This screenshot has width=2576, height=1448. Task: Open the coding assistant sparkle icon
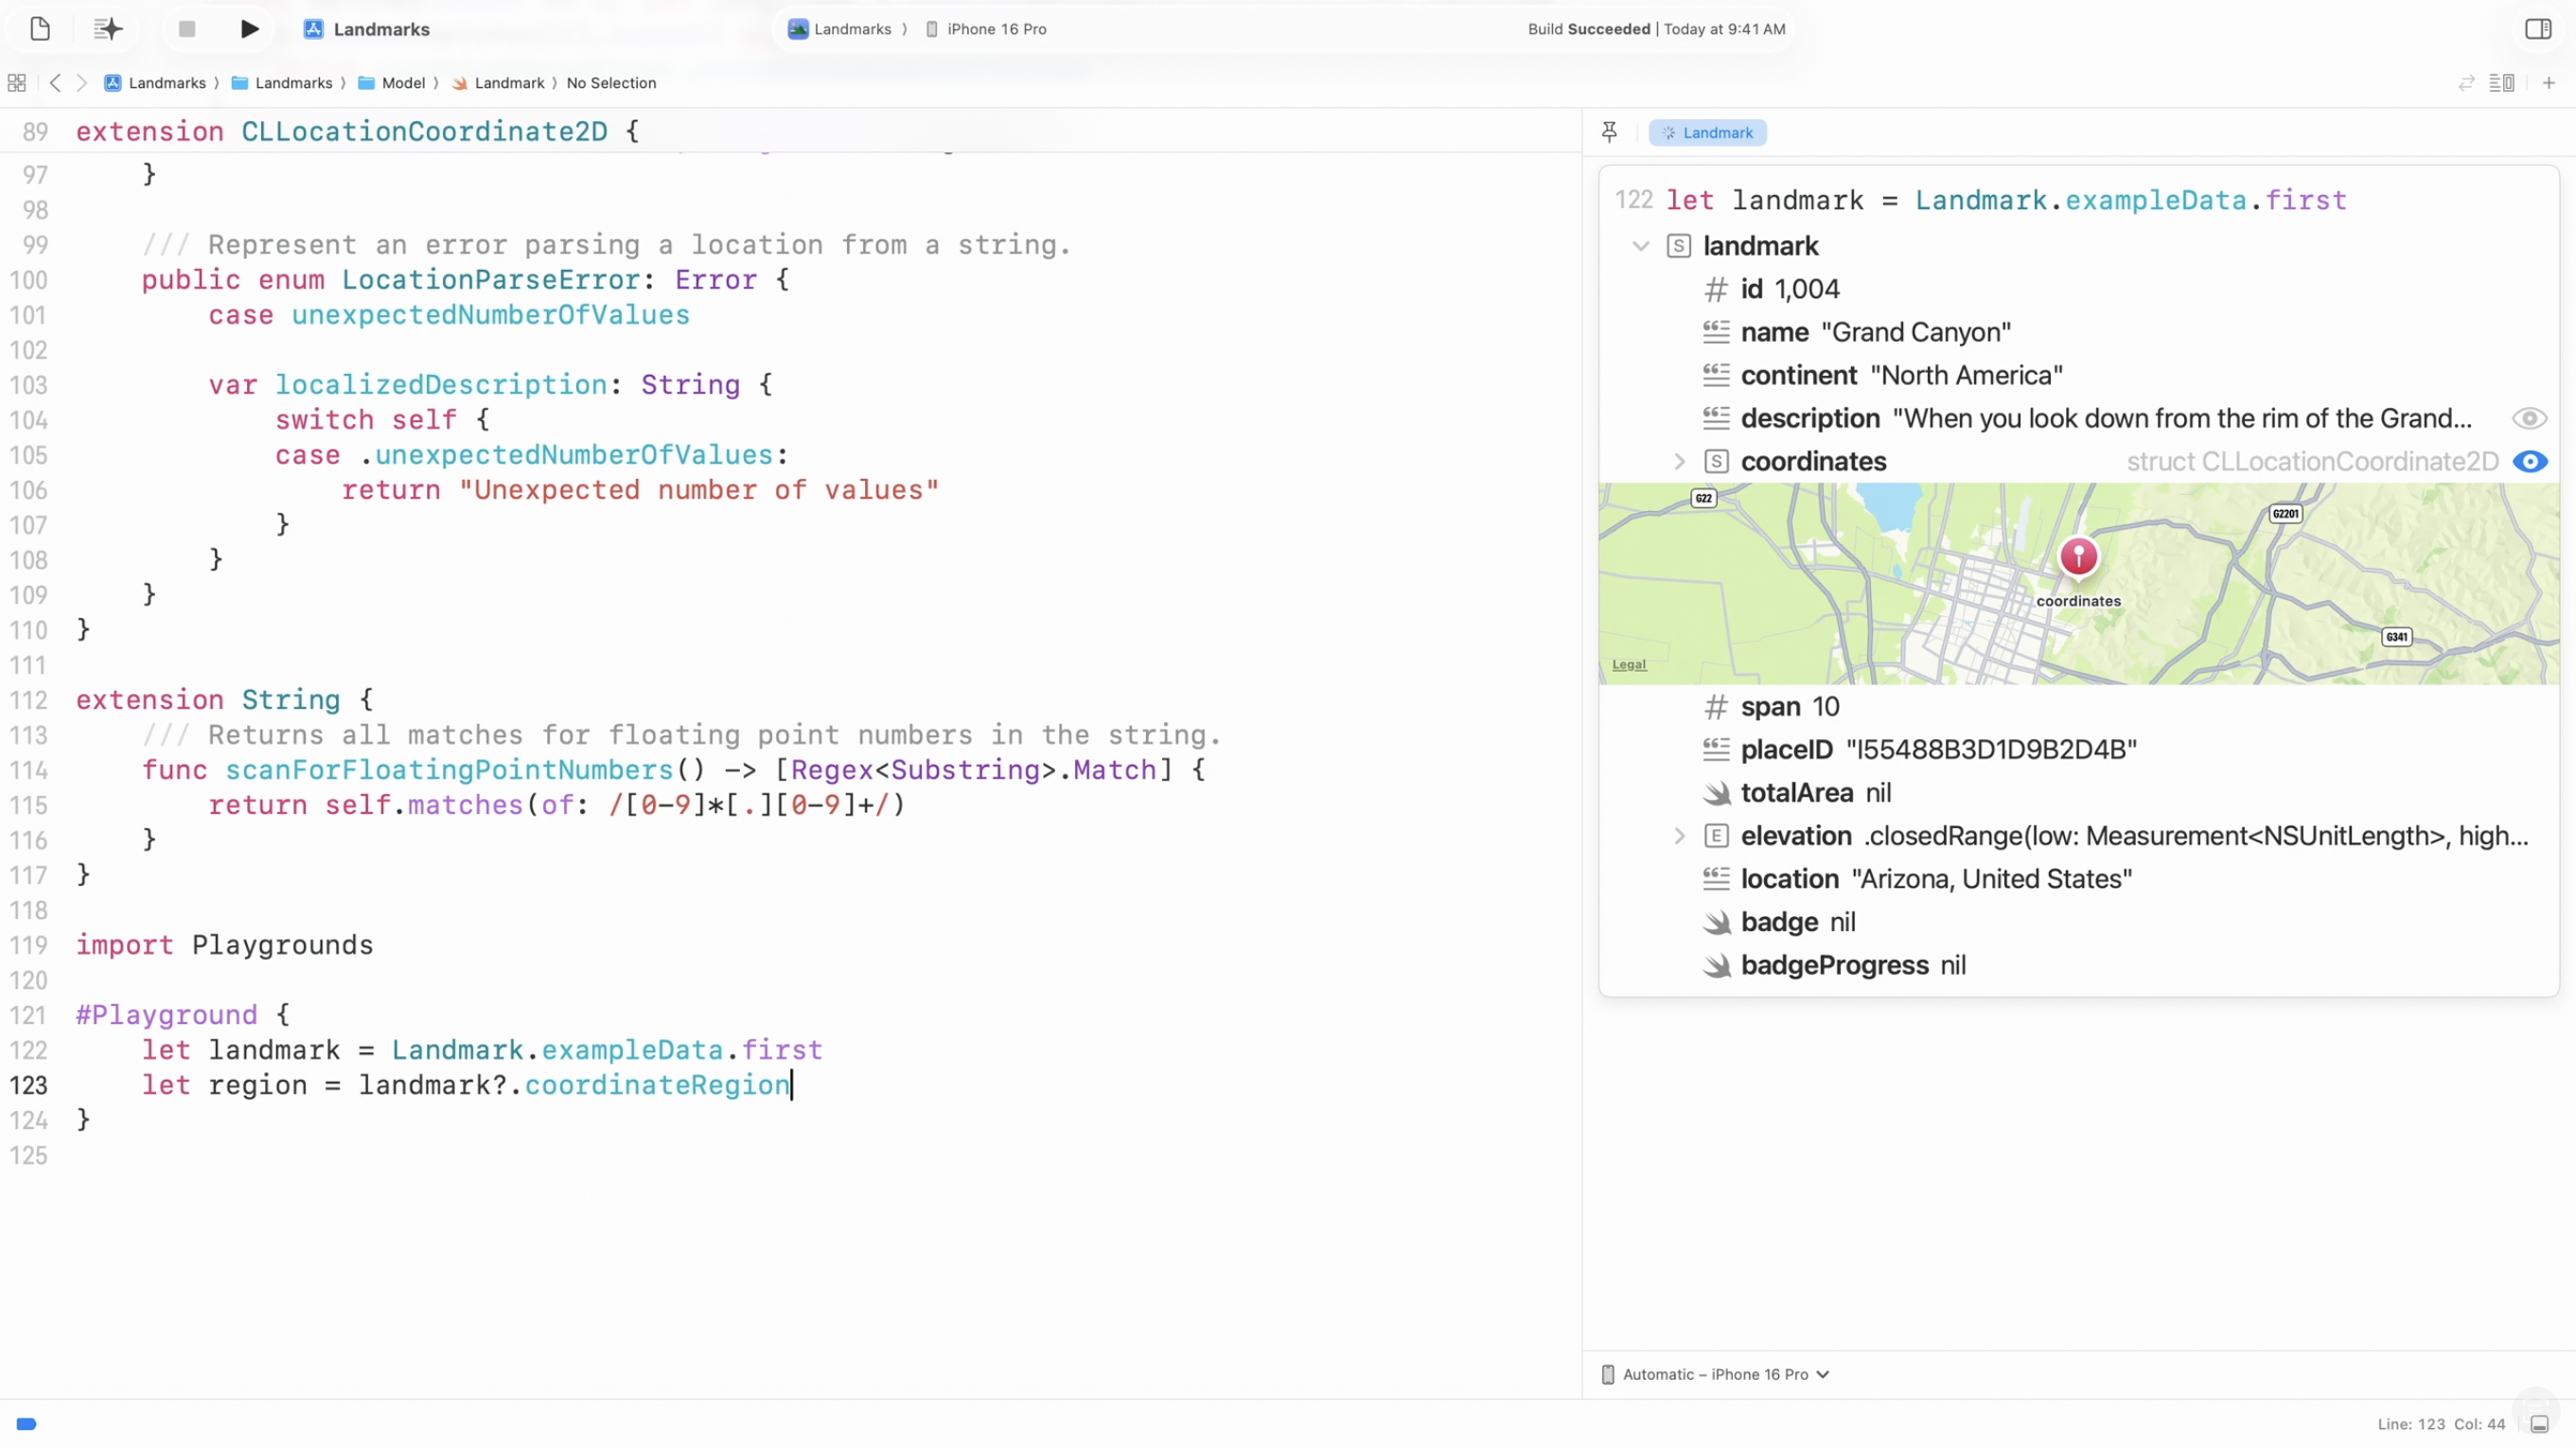coord(108,29)
